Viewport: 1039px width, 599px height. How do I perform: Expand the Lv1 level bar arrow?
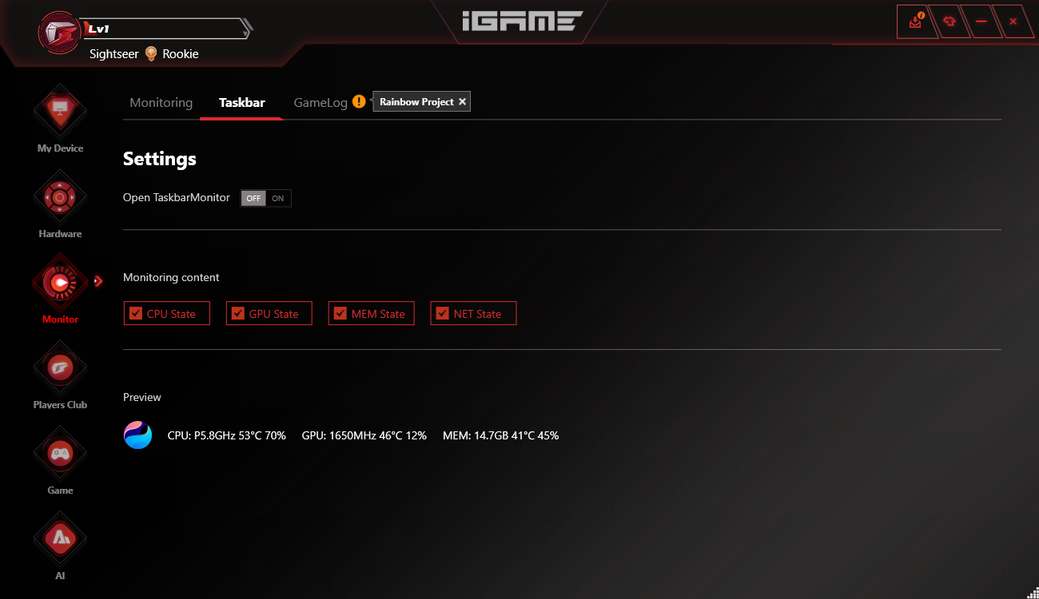coord(246,28)
